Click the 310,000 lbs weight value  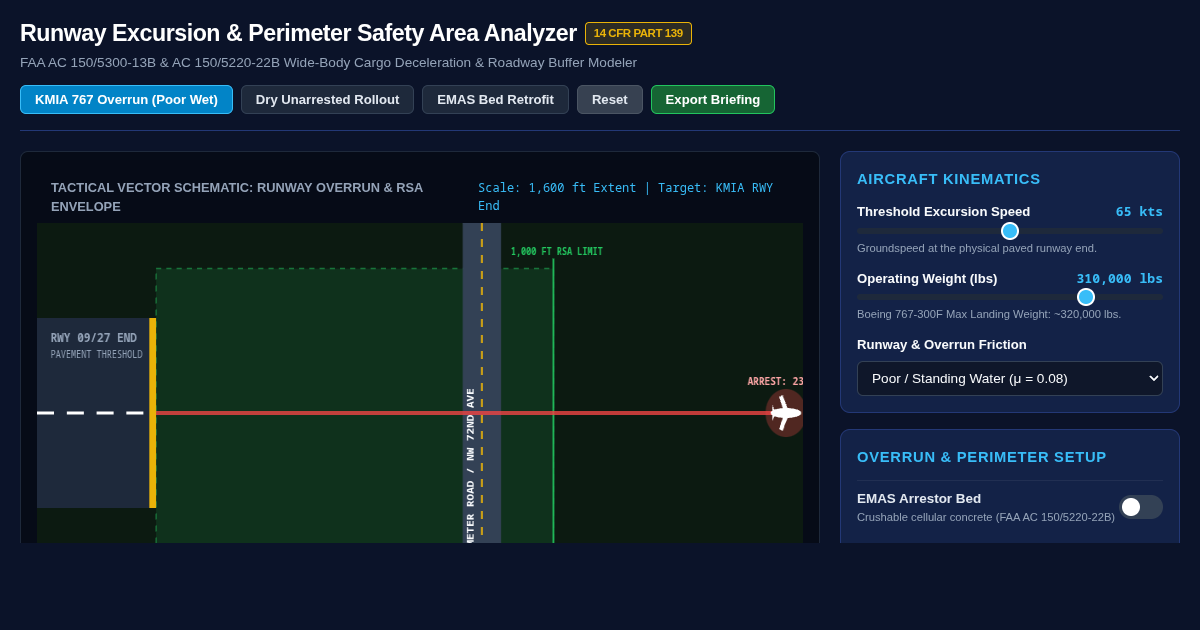1119,278
